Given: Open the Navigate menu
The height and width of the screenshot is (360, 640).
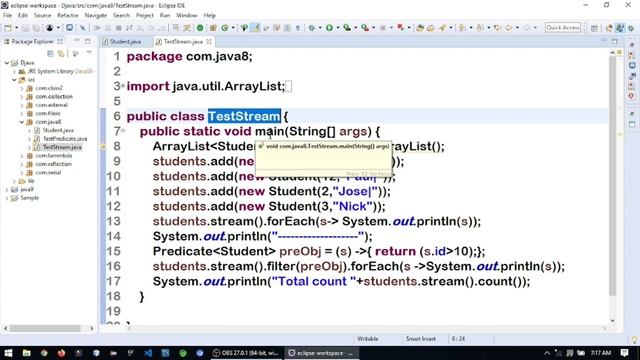Looking at the screenshot, I should pos(96,16).
